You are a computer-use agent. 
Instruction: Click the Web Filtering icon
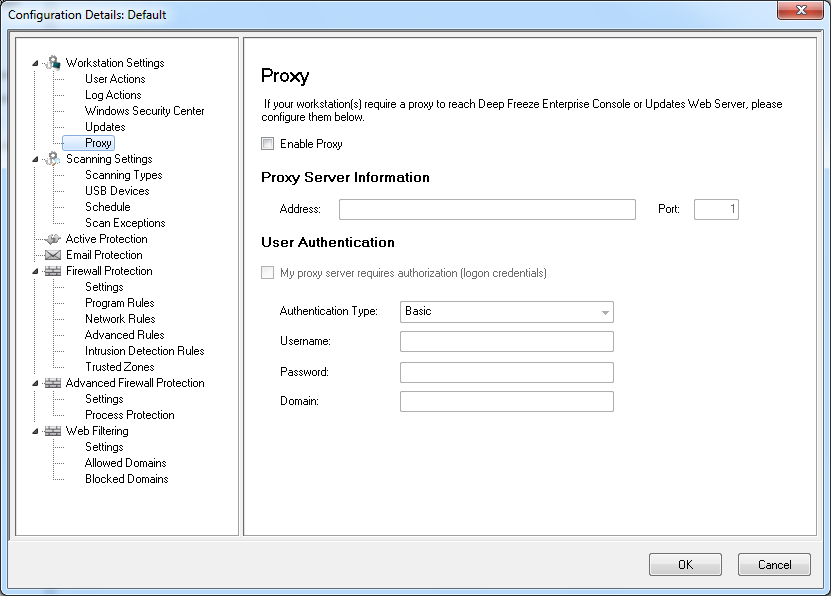click(x=53, y=431)
